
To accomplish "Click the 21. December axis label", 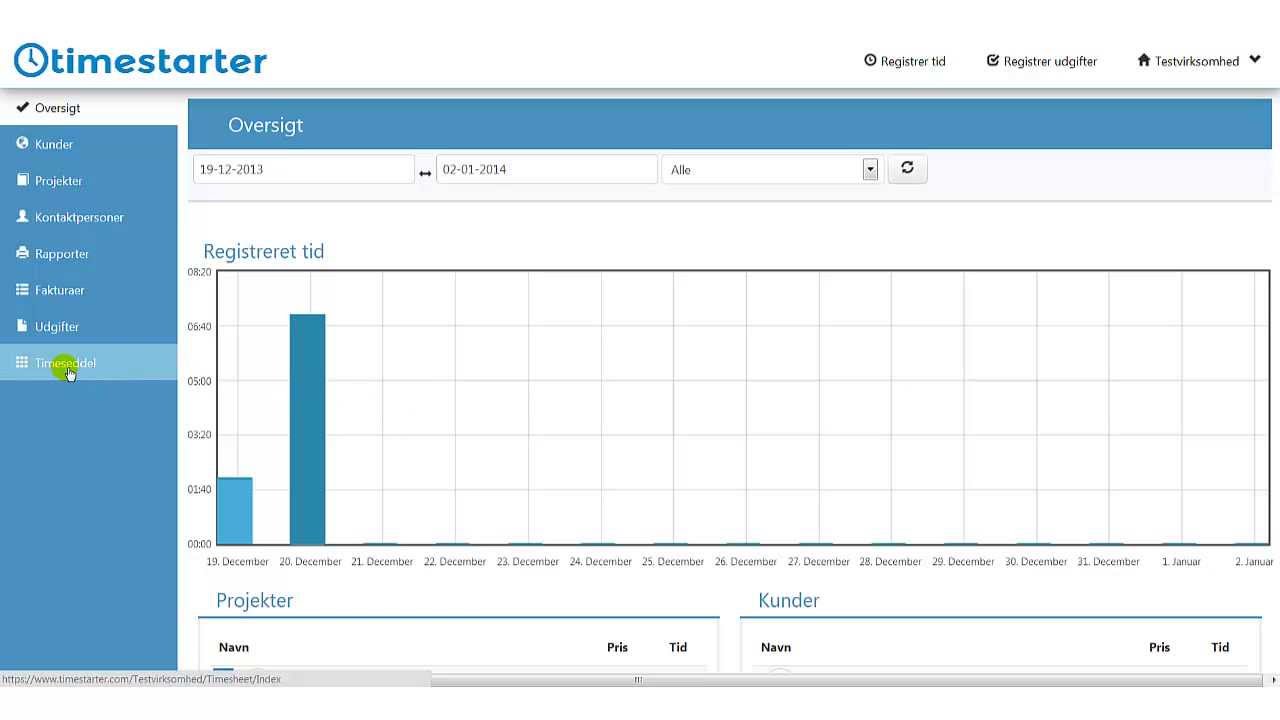I will point(382,562).
